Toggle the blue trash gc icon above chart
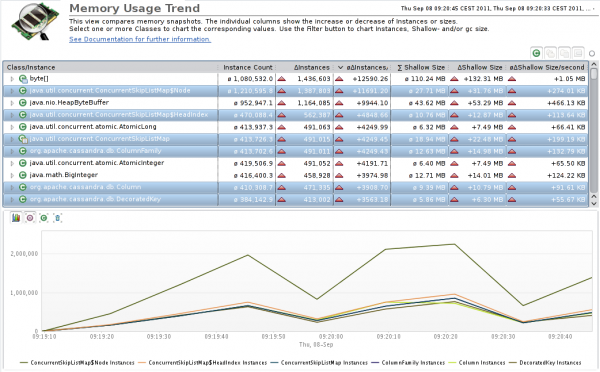Viewport: 600px width, 372px height. [57, 218]
